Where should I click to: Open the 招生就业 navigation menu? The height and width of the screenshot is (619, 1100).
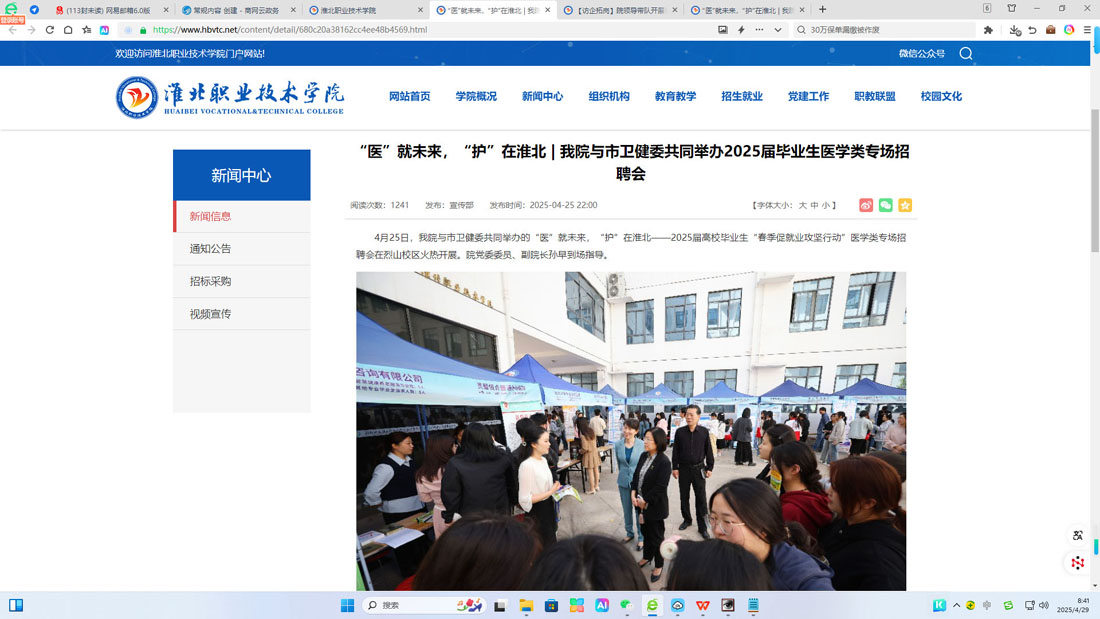pos(742,96)
